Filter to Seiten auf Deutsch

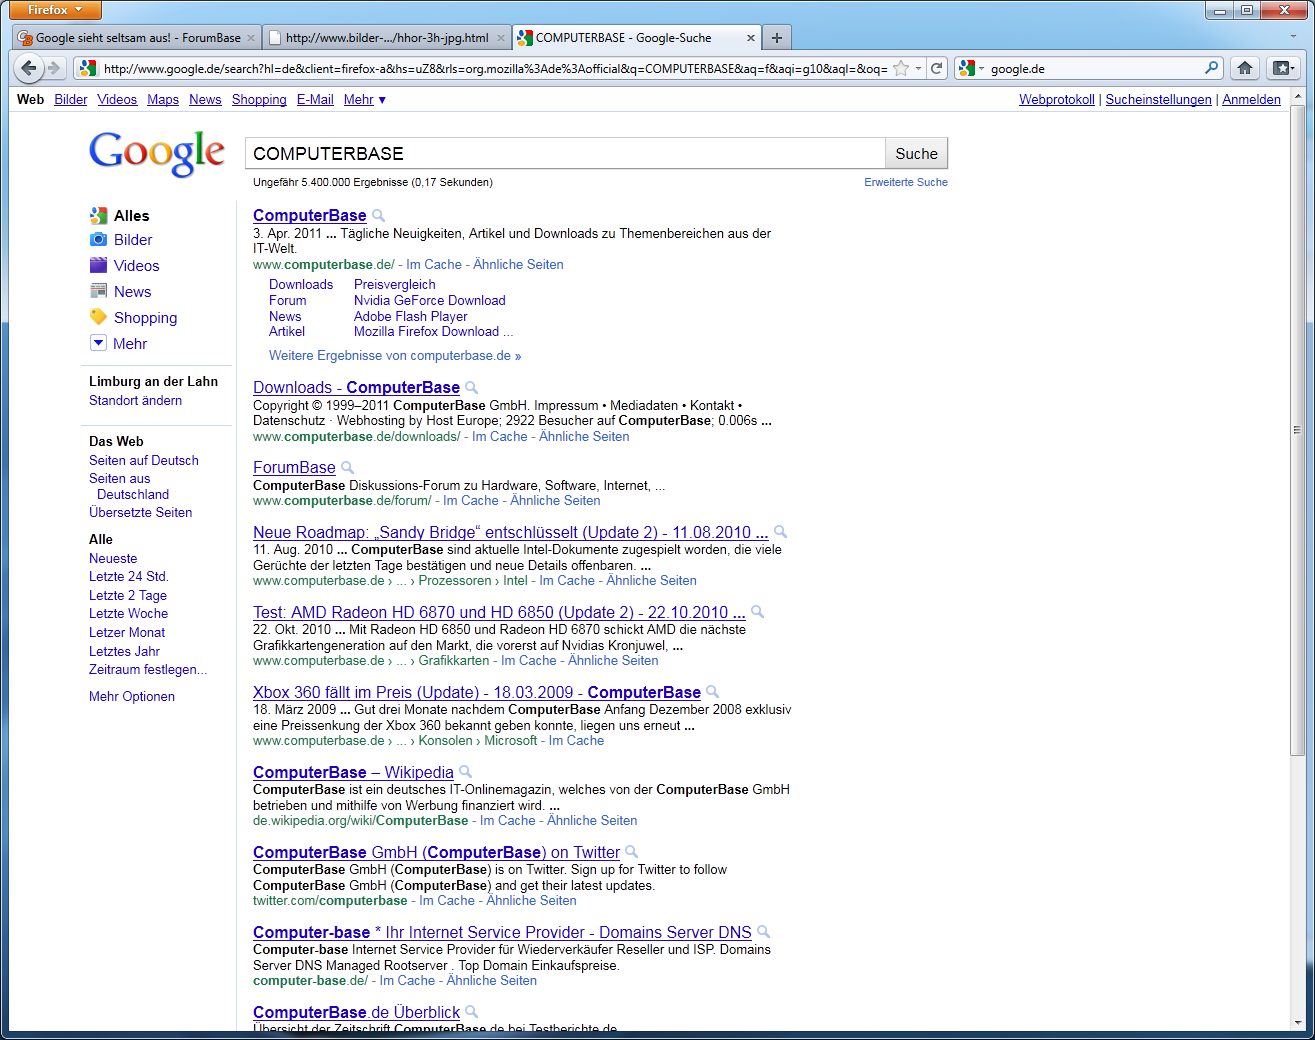tap(144, 461)
